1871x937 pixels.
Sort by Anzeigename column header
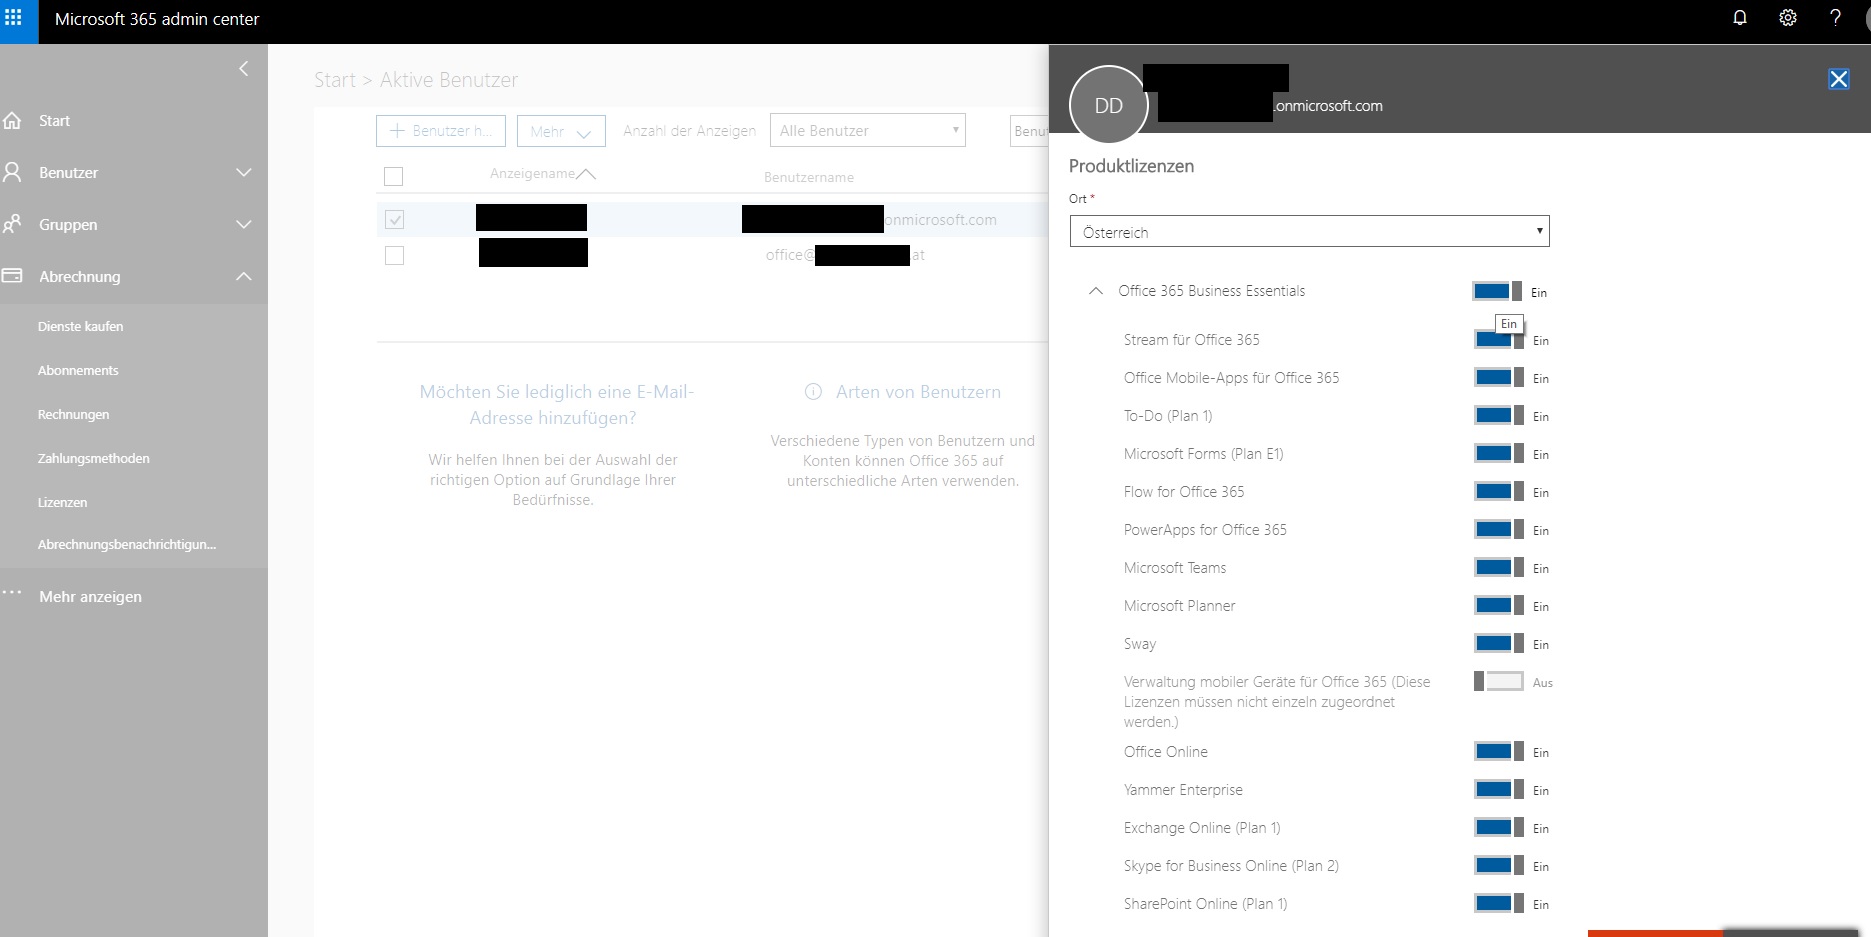[x=542, y=174]
